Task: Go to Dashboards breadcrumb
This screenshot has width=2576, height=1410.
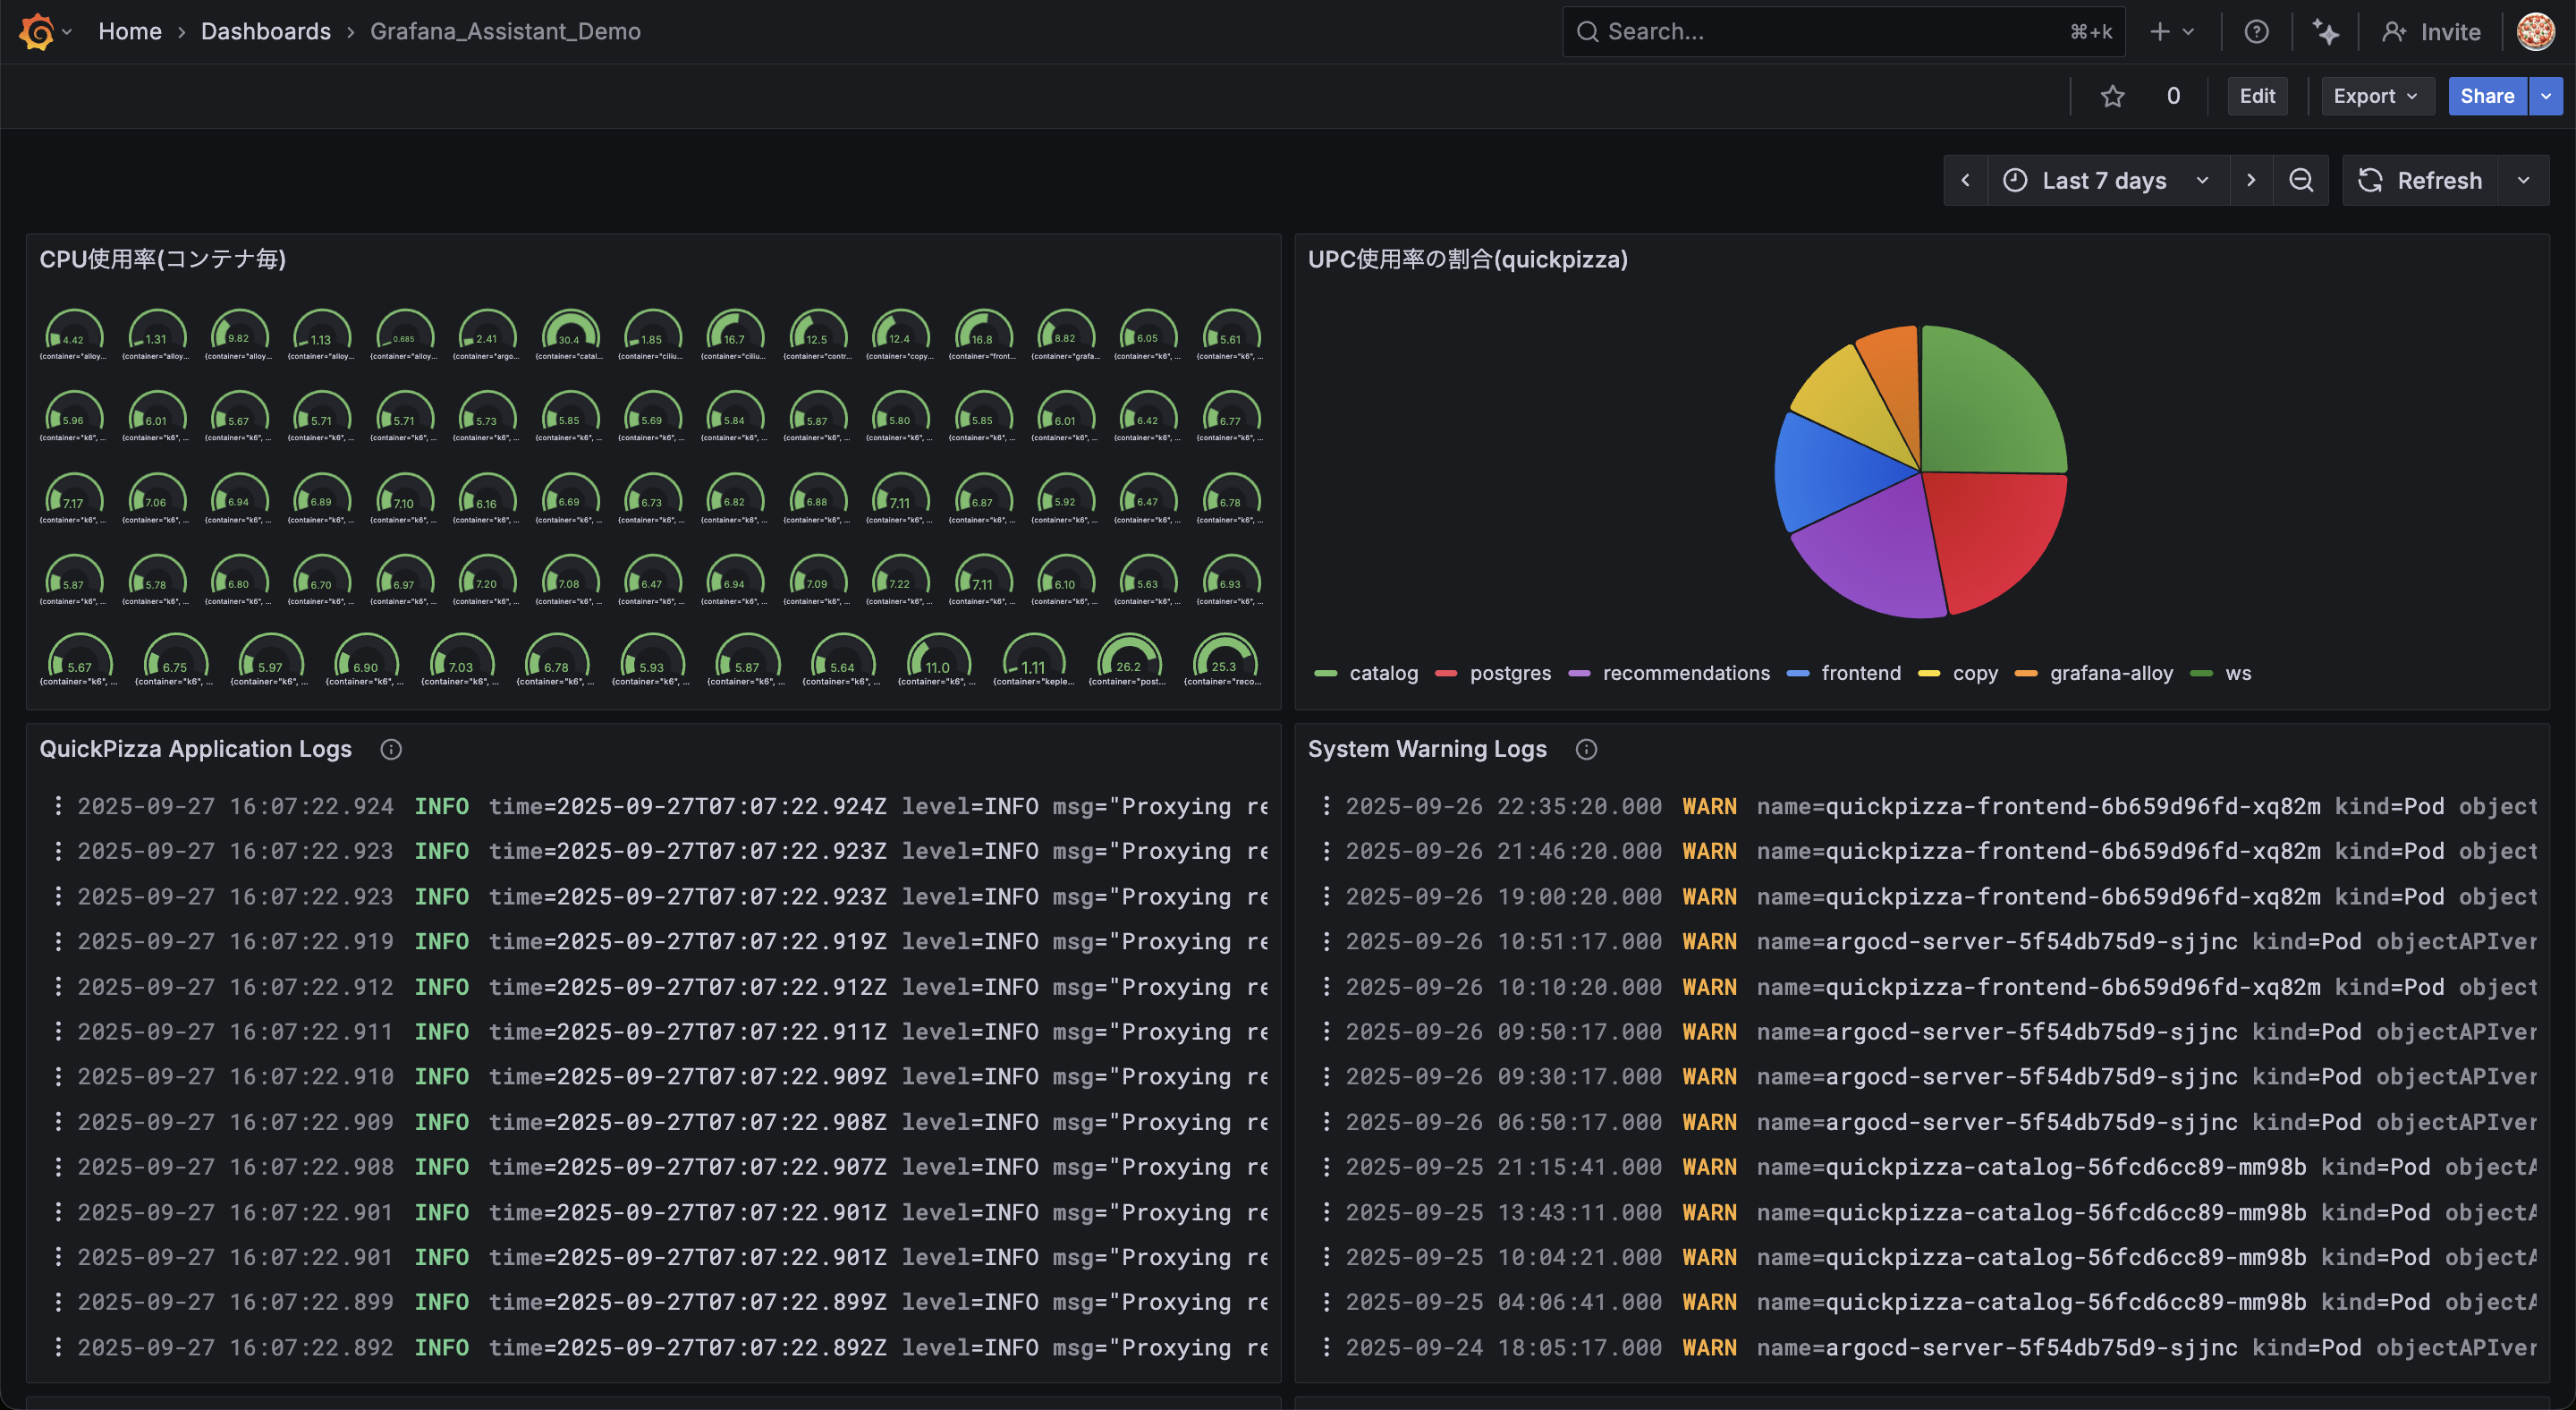Action: coord(265,32)
